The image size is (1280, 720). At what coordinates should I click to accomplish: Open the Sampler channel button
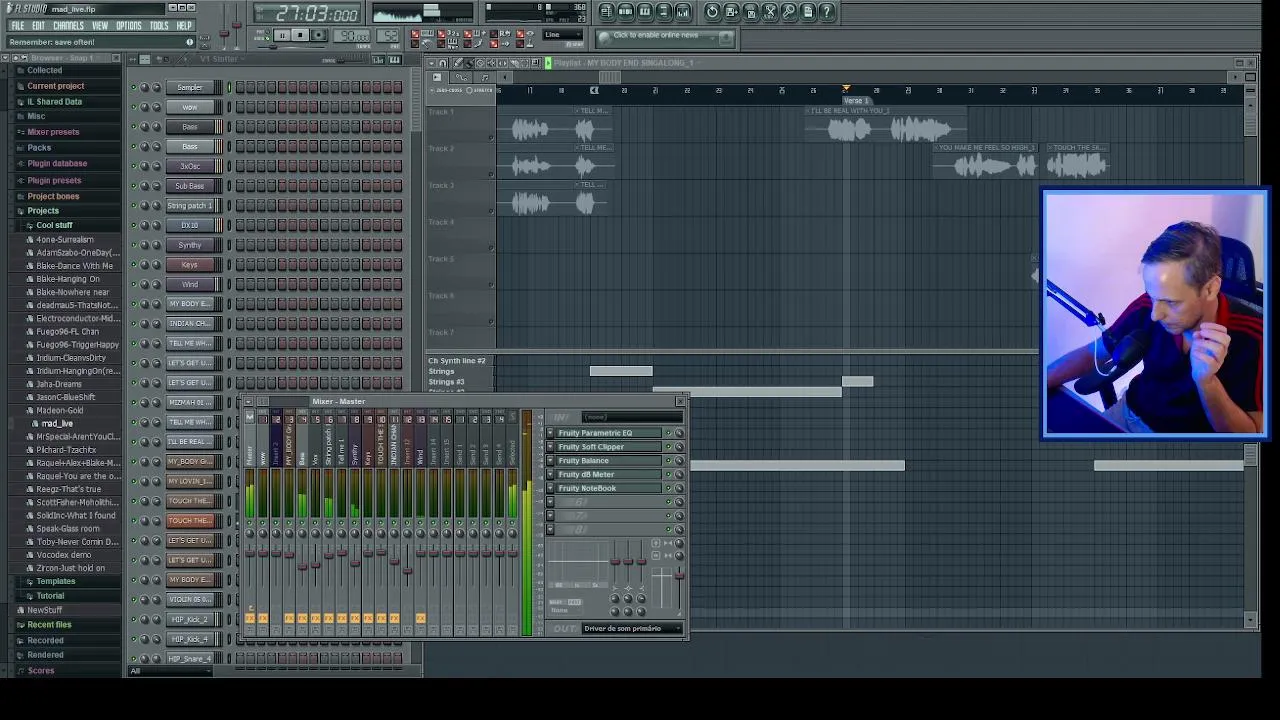(190, 87)
